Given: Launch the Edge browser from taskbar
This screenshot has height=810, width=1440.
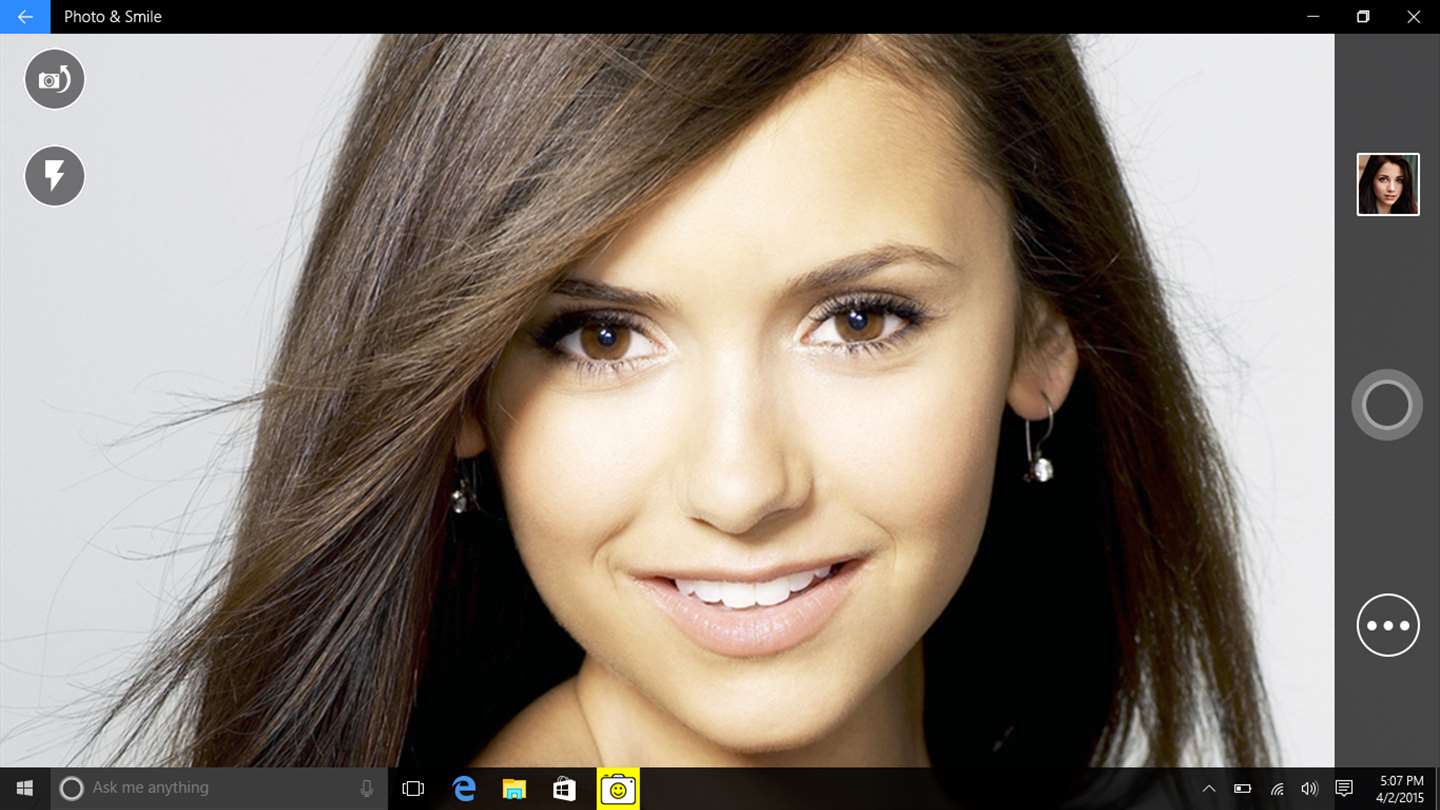Looking at the screenshot, I should [464, 789].
